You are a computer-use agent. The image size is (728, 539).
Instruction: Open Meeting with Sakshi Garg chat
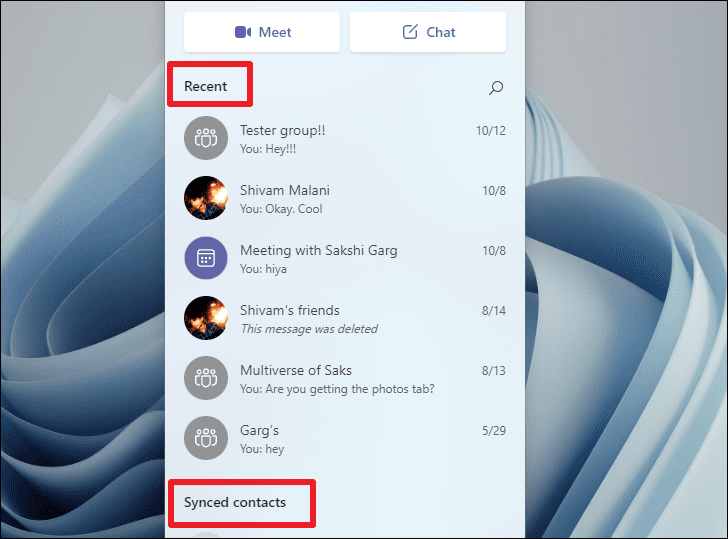click(x=344, y=258)
